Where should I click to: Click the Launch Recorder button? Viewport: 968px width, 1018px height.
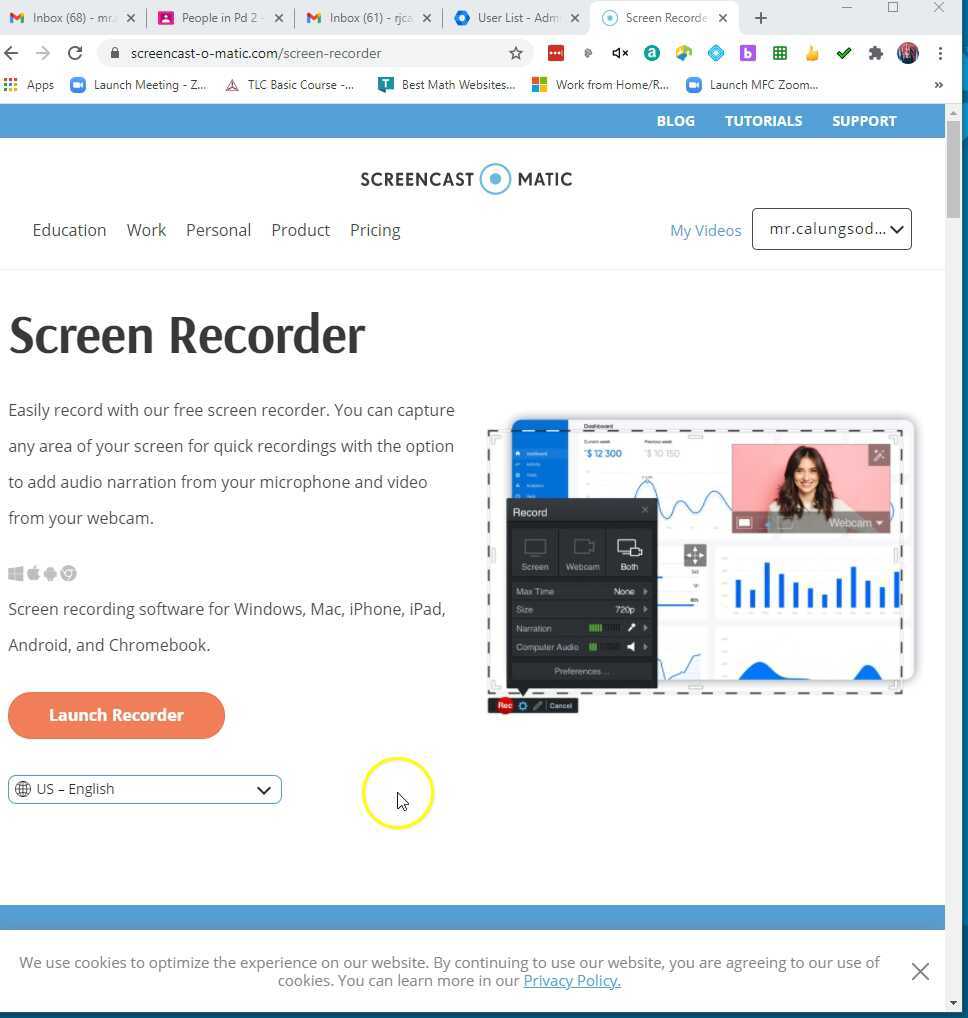pyautogui.click(x=116, y=715)
